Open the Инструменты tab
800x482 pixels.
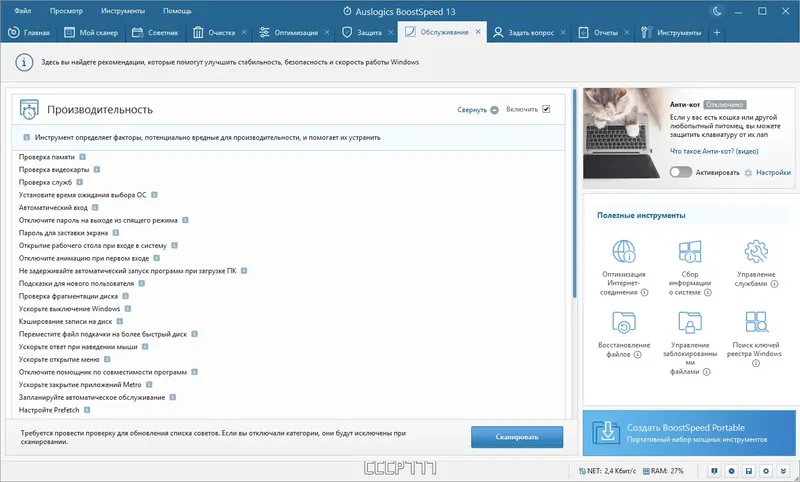[671, 32]
